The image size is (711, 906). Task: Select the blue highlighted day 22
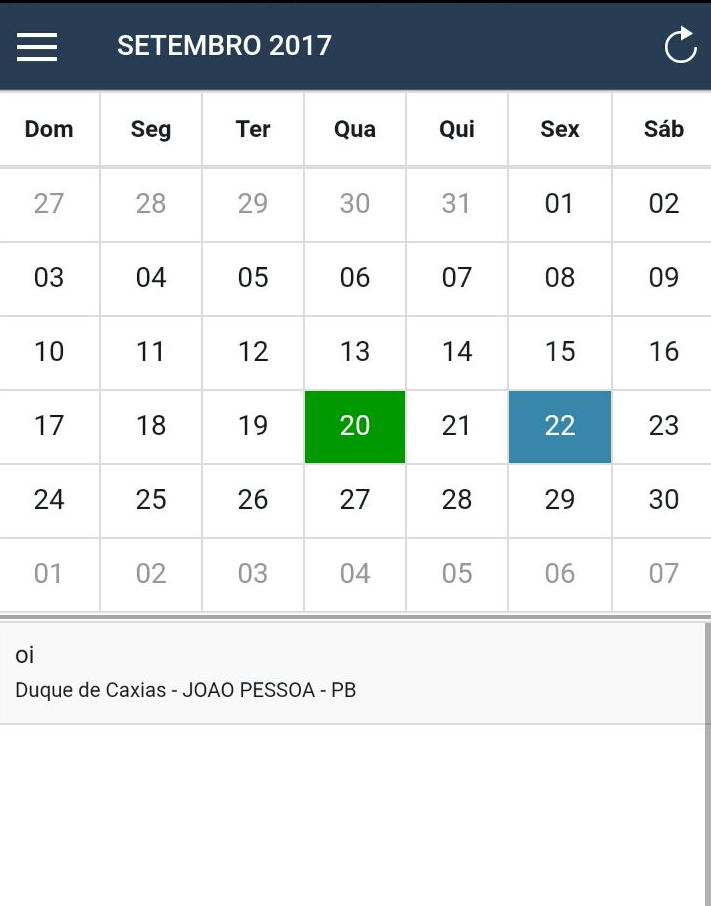[x=559, y=426]
